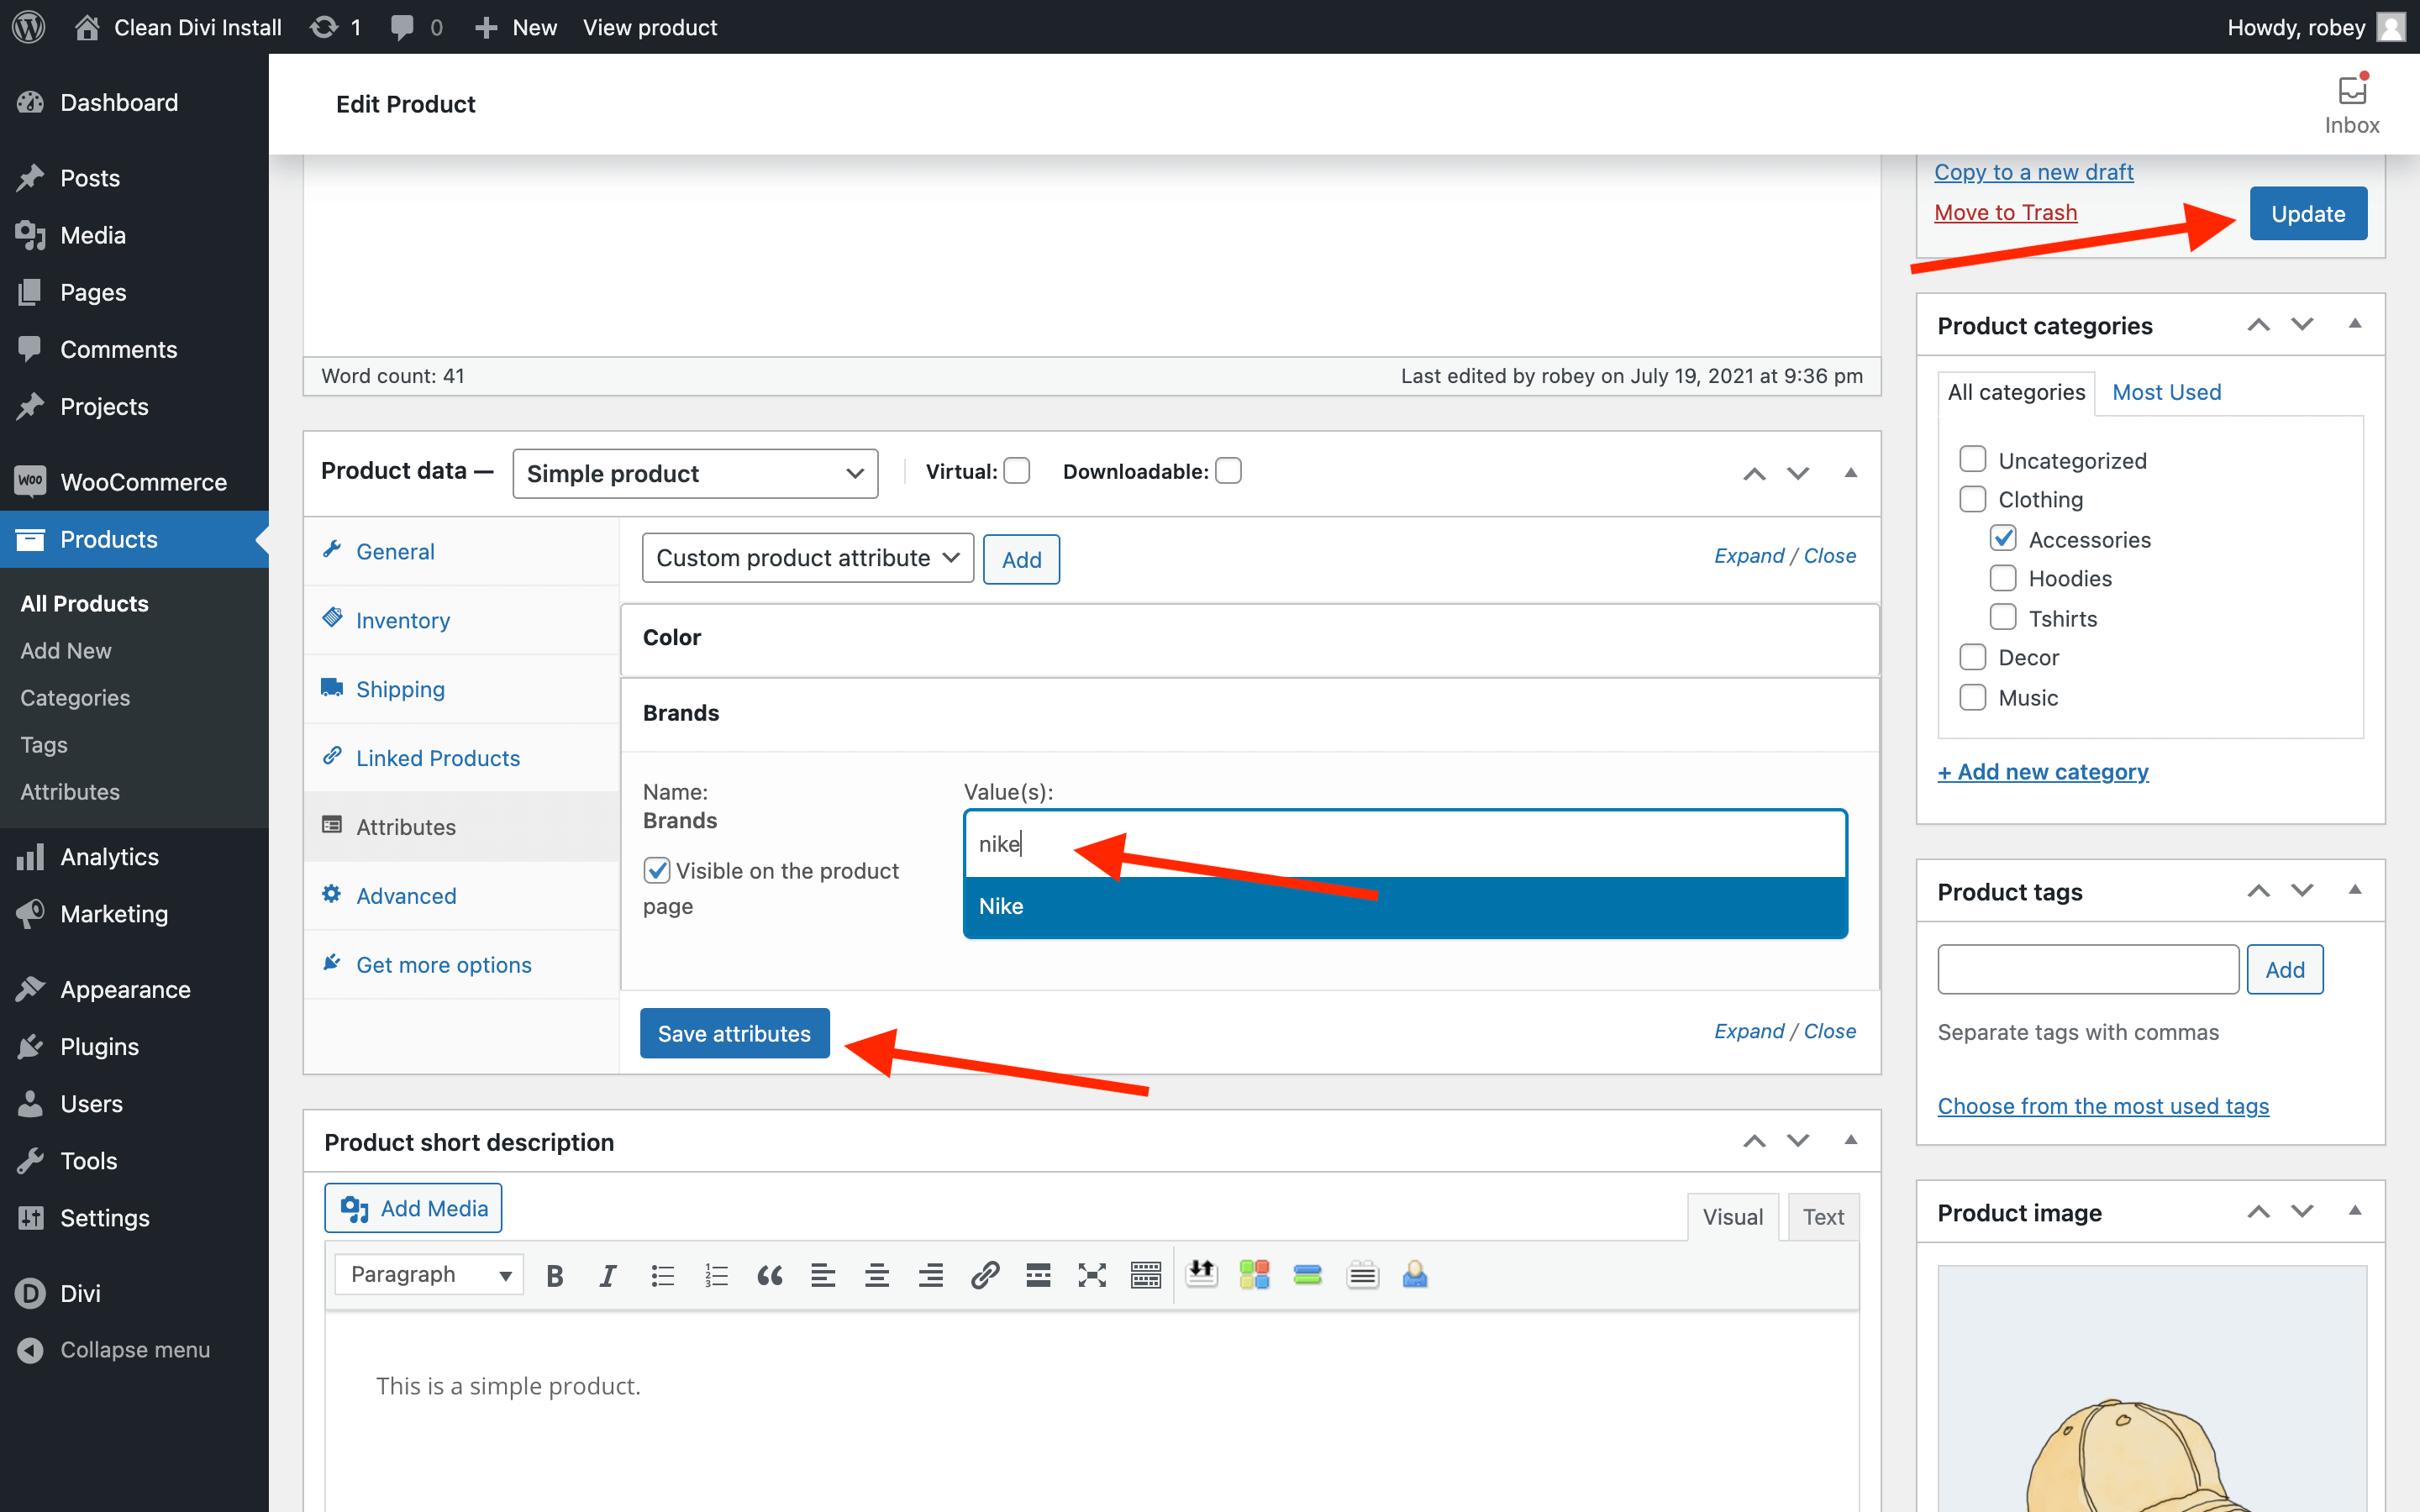Move the Product image panel up
The height and width of the screenshot is (1512, 2420).
pos(2258,1211)
